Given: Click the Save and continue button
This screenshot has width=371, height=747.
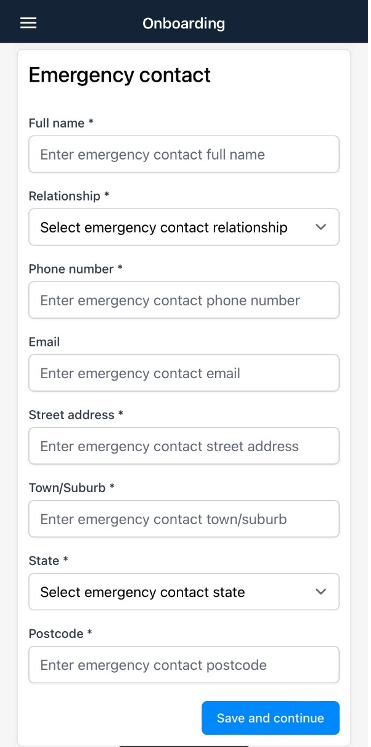Looking at the screenshot, I should (271, 718).
